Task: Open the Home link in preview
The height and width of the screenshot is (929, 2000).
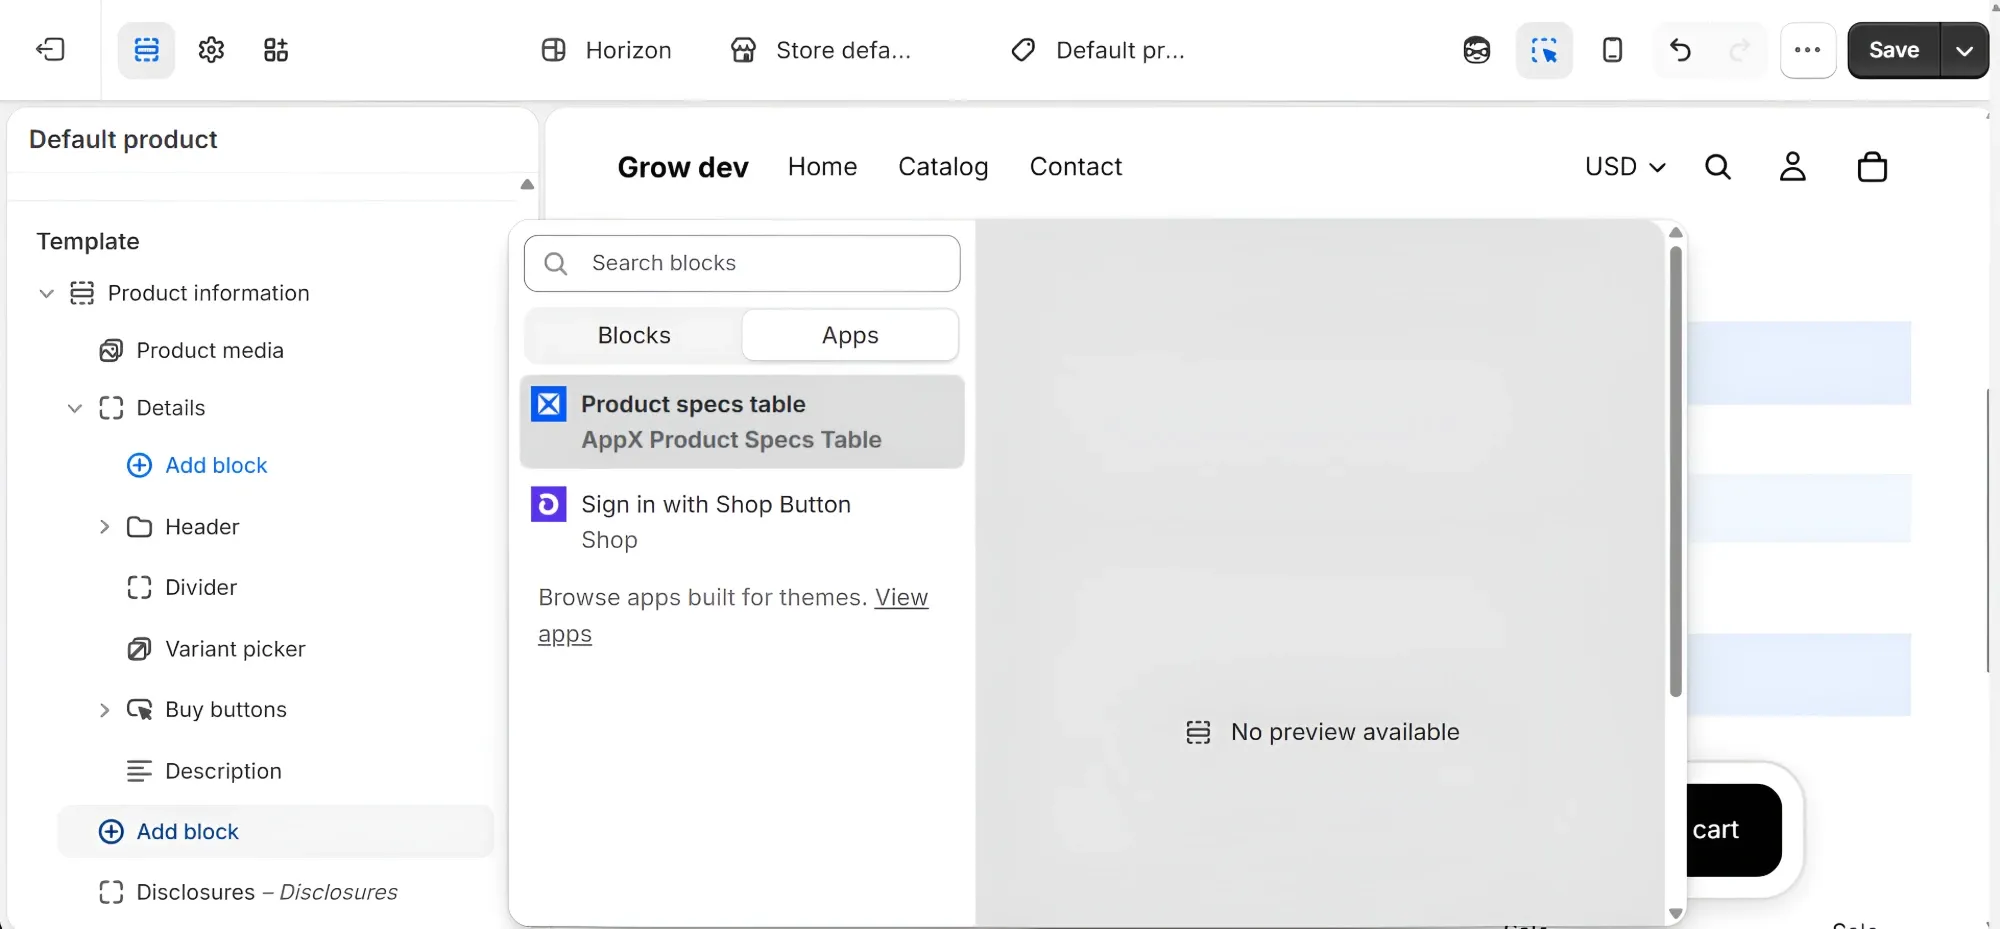Action: [x=822, y=167]
